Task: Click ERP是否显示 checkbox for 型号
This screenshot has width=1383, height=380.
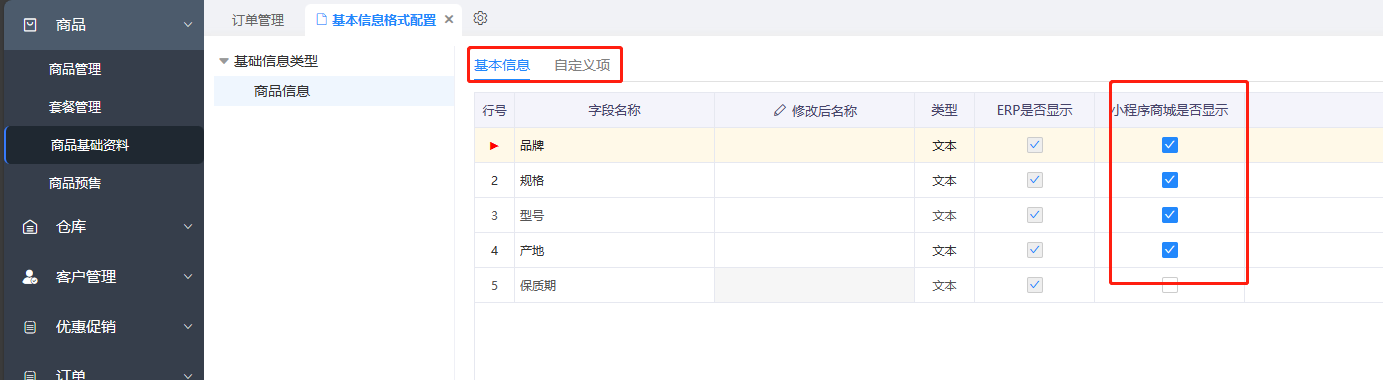Action: [1035, 215]
